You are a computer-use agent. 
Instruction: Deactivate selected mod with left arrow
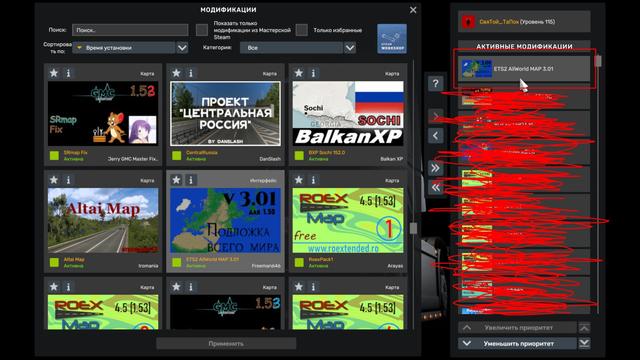point(436,136)
